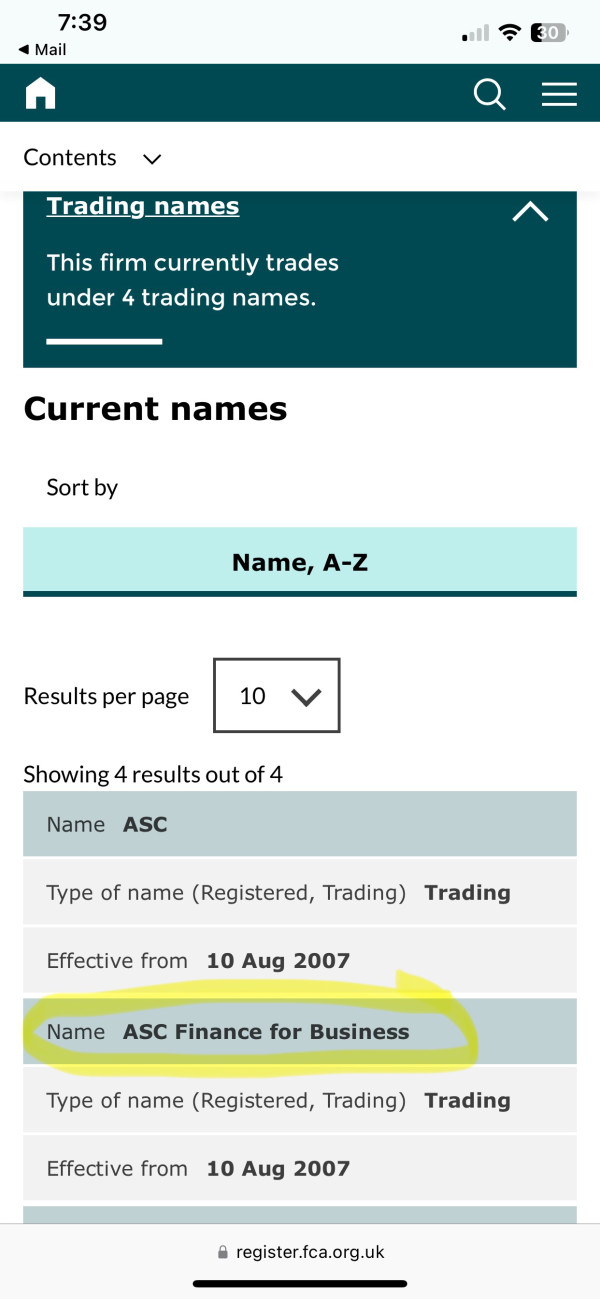
Task: Tap the home icon in header
Action: (41, 94)
